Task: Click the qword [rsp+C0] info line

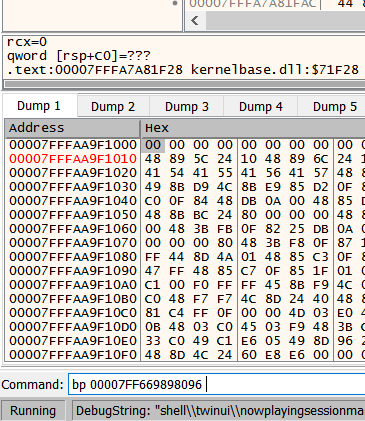Action: click(79, 56)
